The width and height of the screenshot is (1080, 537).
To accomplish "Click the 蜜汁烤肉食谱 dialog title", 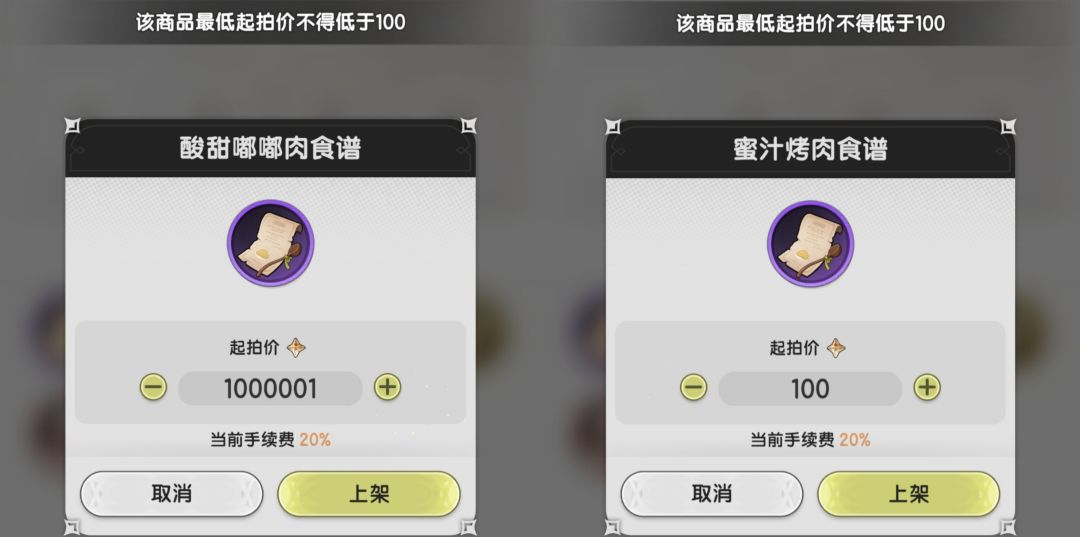I will coord(810,149).
